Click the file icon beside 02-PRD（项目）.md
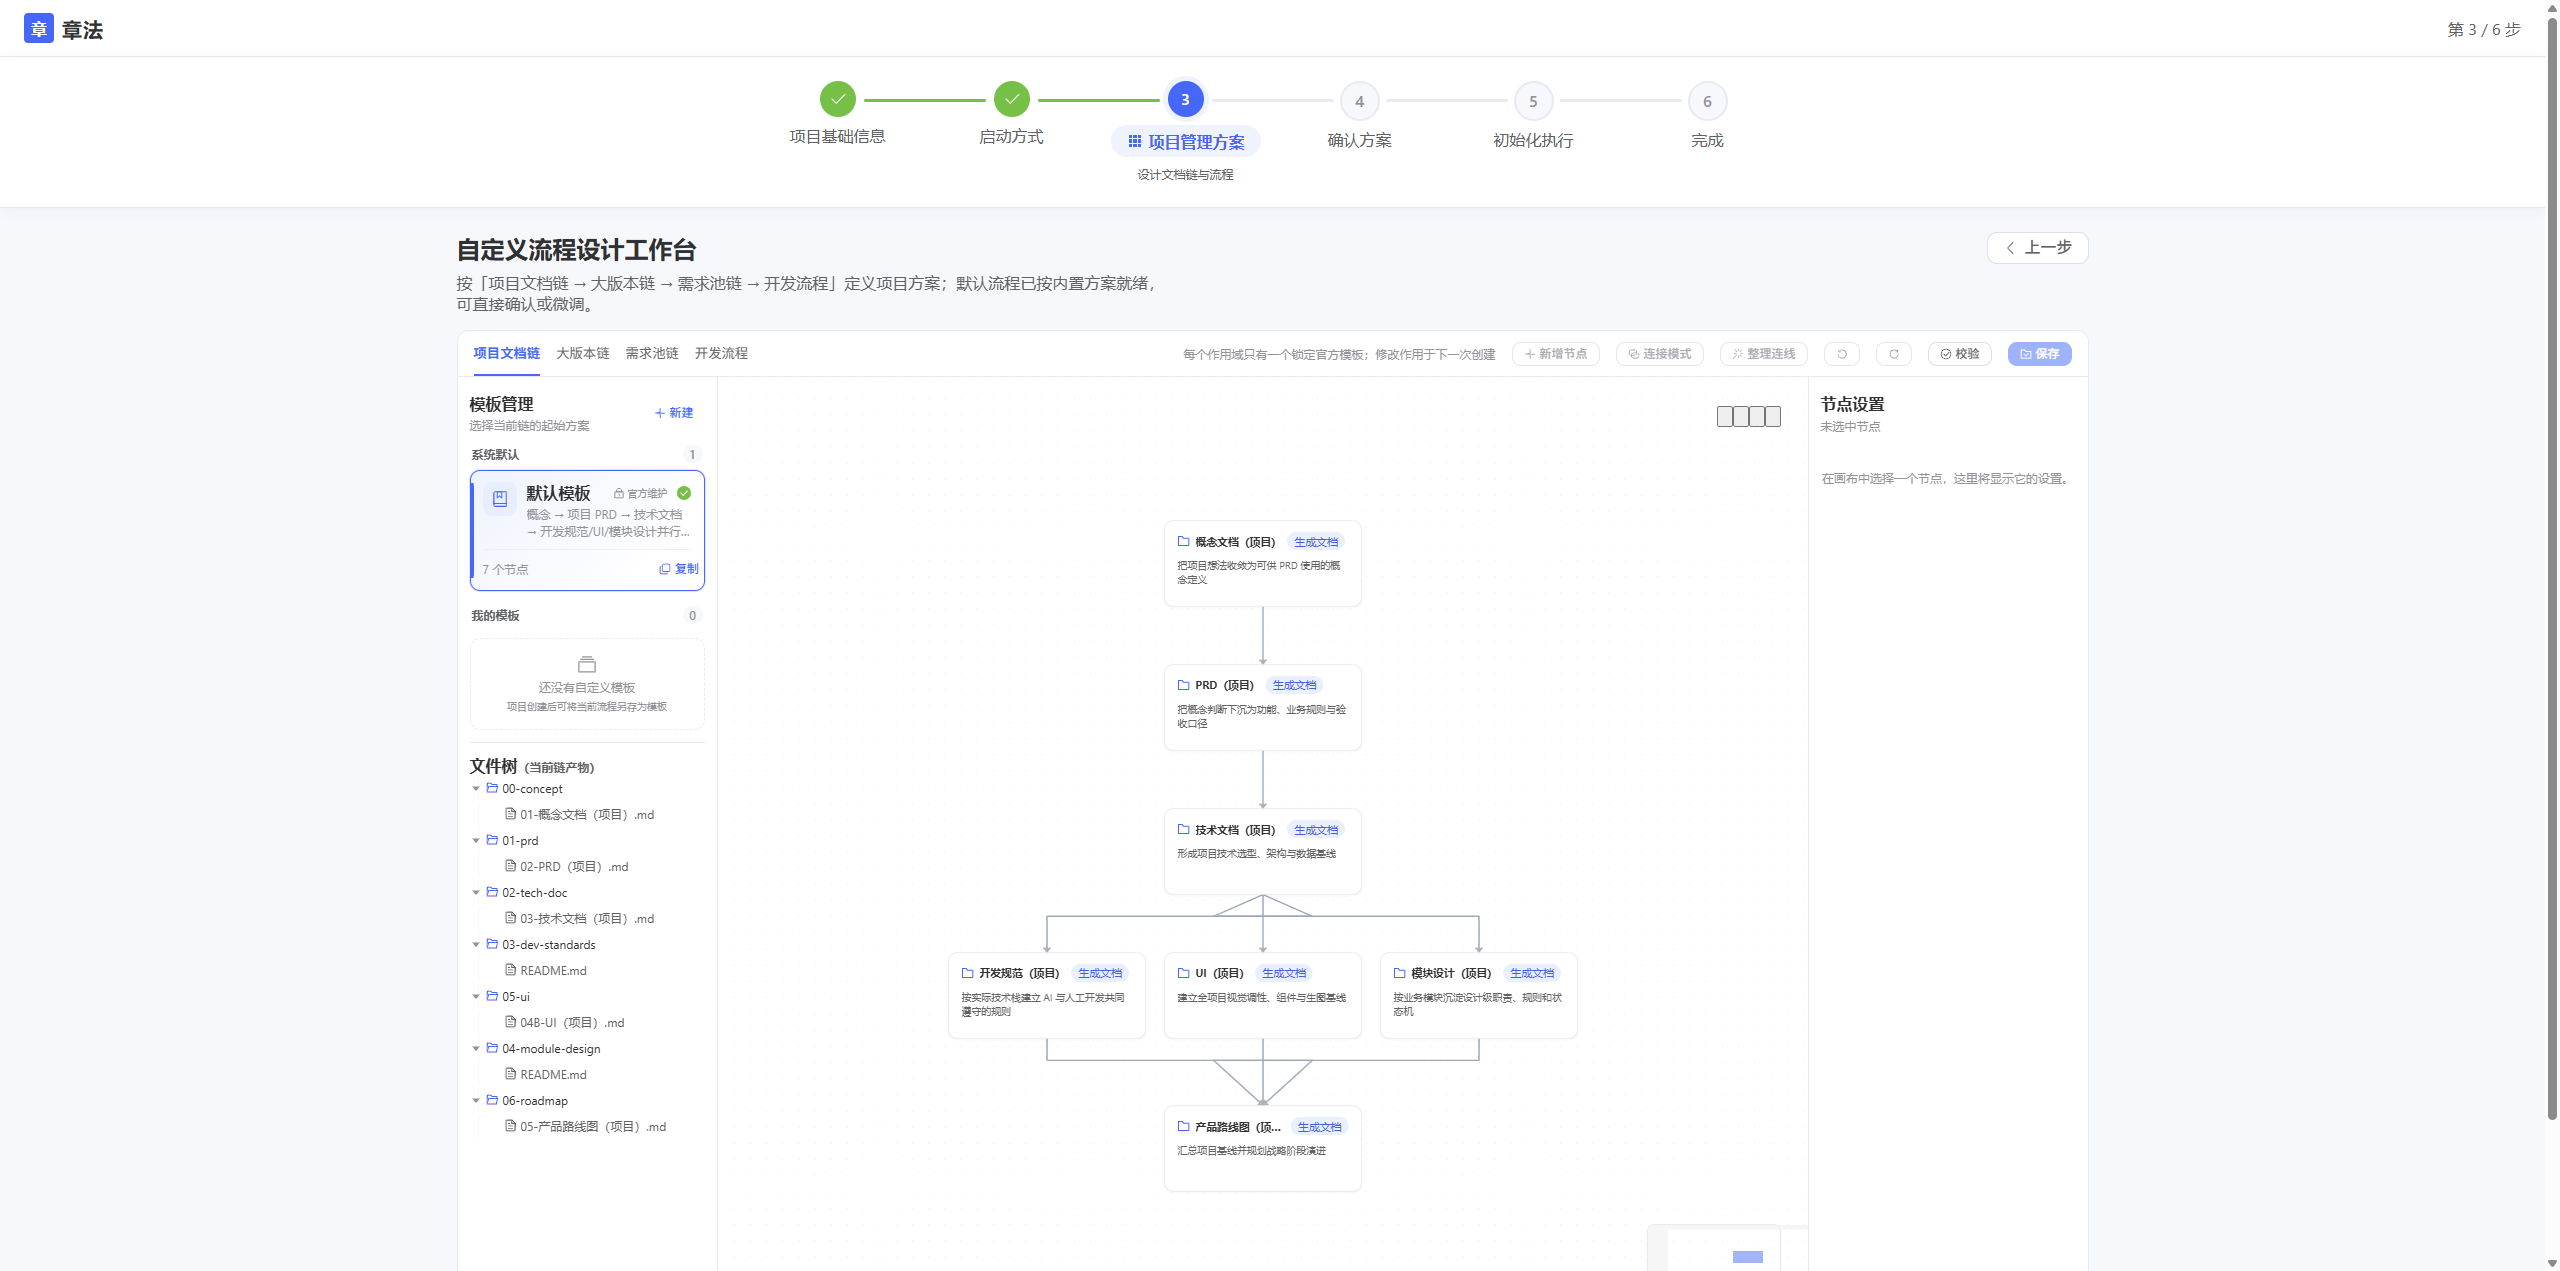 511,866
